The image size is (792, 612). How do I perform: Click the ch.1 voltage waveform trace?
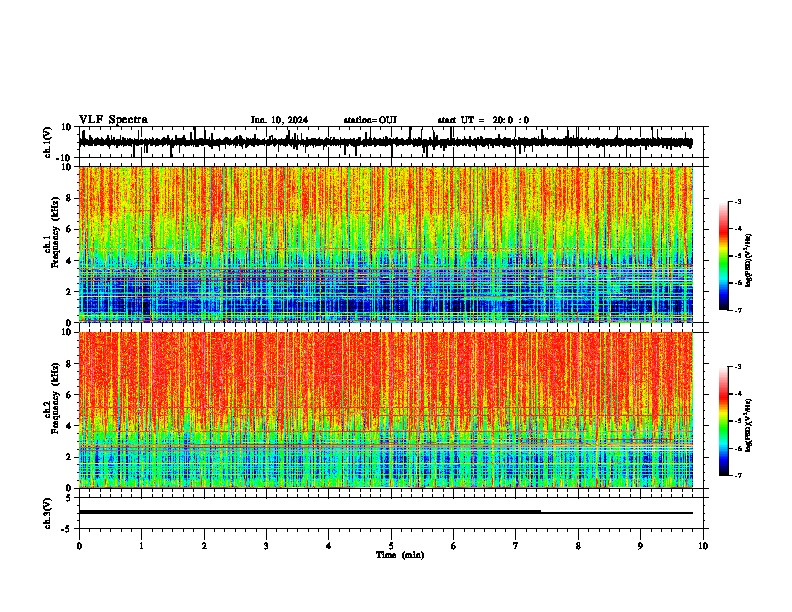(x=385, y=142)
